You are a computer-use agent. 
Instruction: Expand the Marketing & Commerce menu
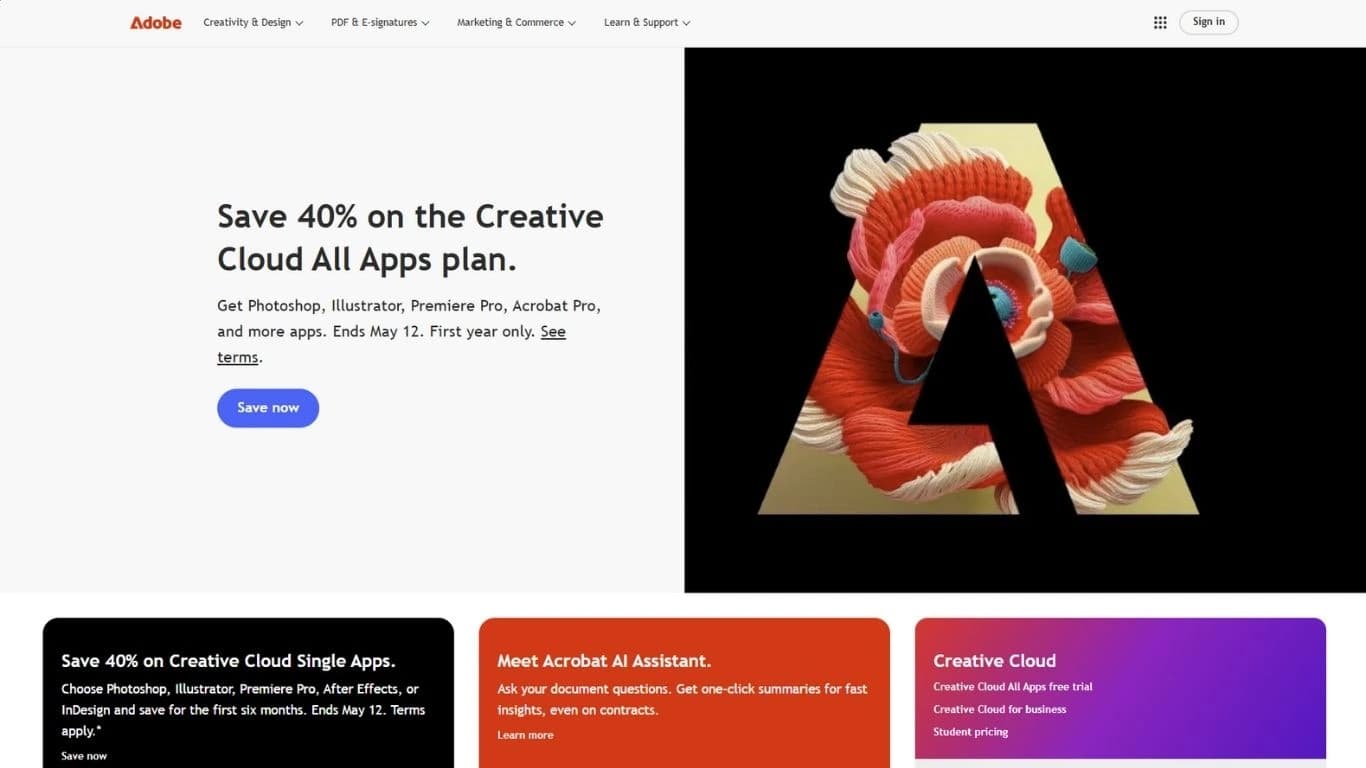(516, 22)
